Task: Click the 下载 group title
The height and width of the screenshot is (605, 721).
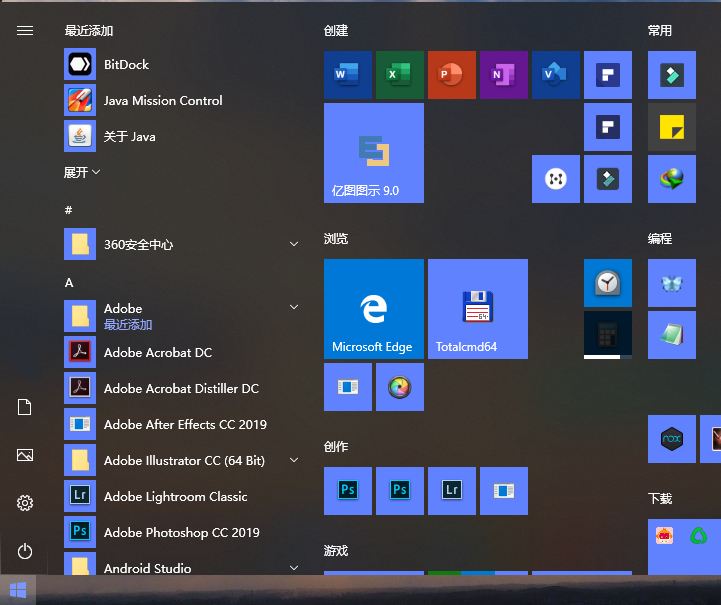Action: 660,498
